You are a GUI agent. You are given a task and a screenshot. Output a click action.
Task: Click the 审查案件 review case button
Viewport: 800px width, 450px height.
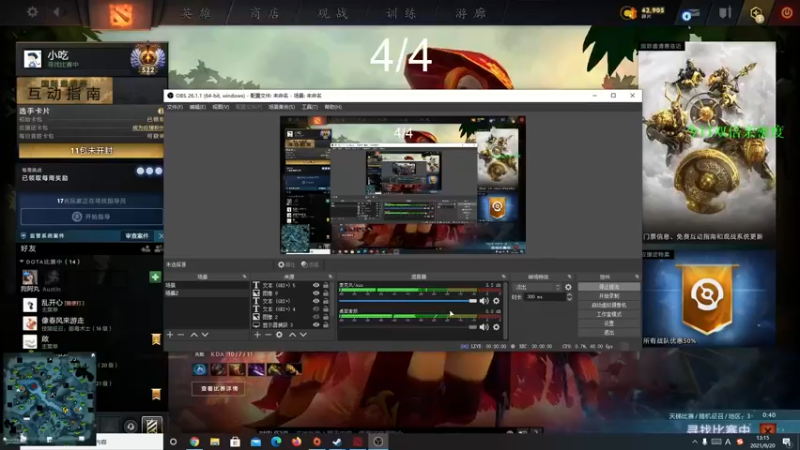137,236
